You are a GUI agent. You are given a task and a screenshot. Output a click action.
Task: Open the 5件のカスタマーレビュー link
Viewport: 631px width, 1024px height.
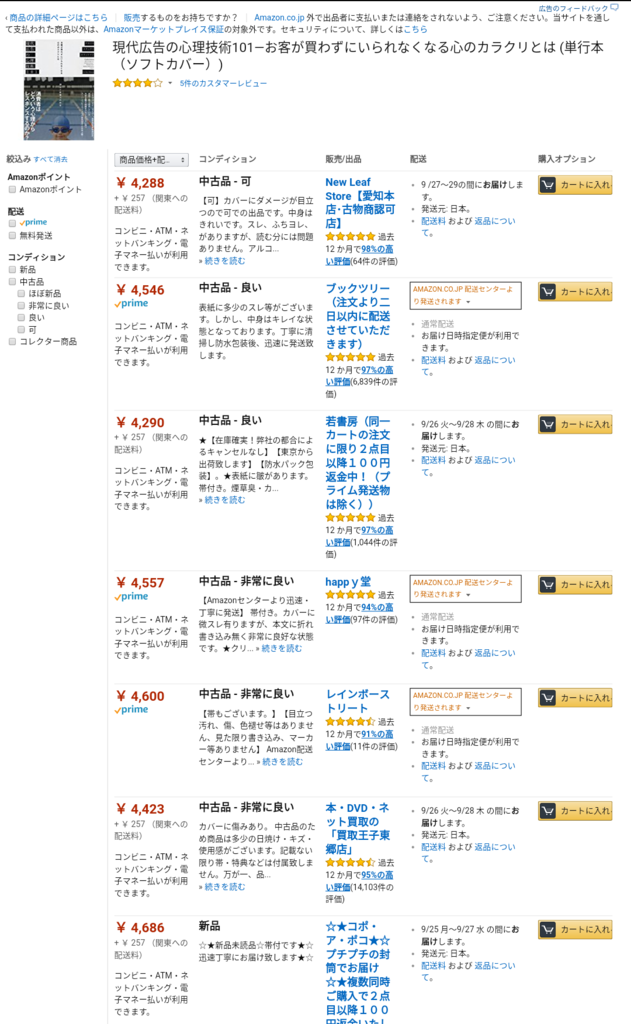pyautogui.click(x=223, y=83)
